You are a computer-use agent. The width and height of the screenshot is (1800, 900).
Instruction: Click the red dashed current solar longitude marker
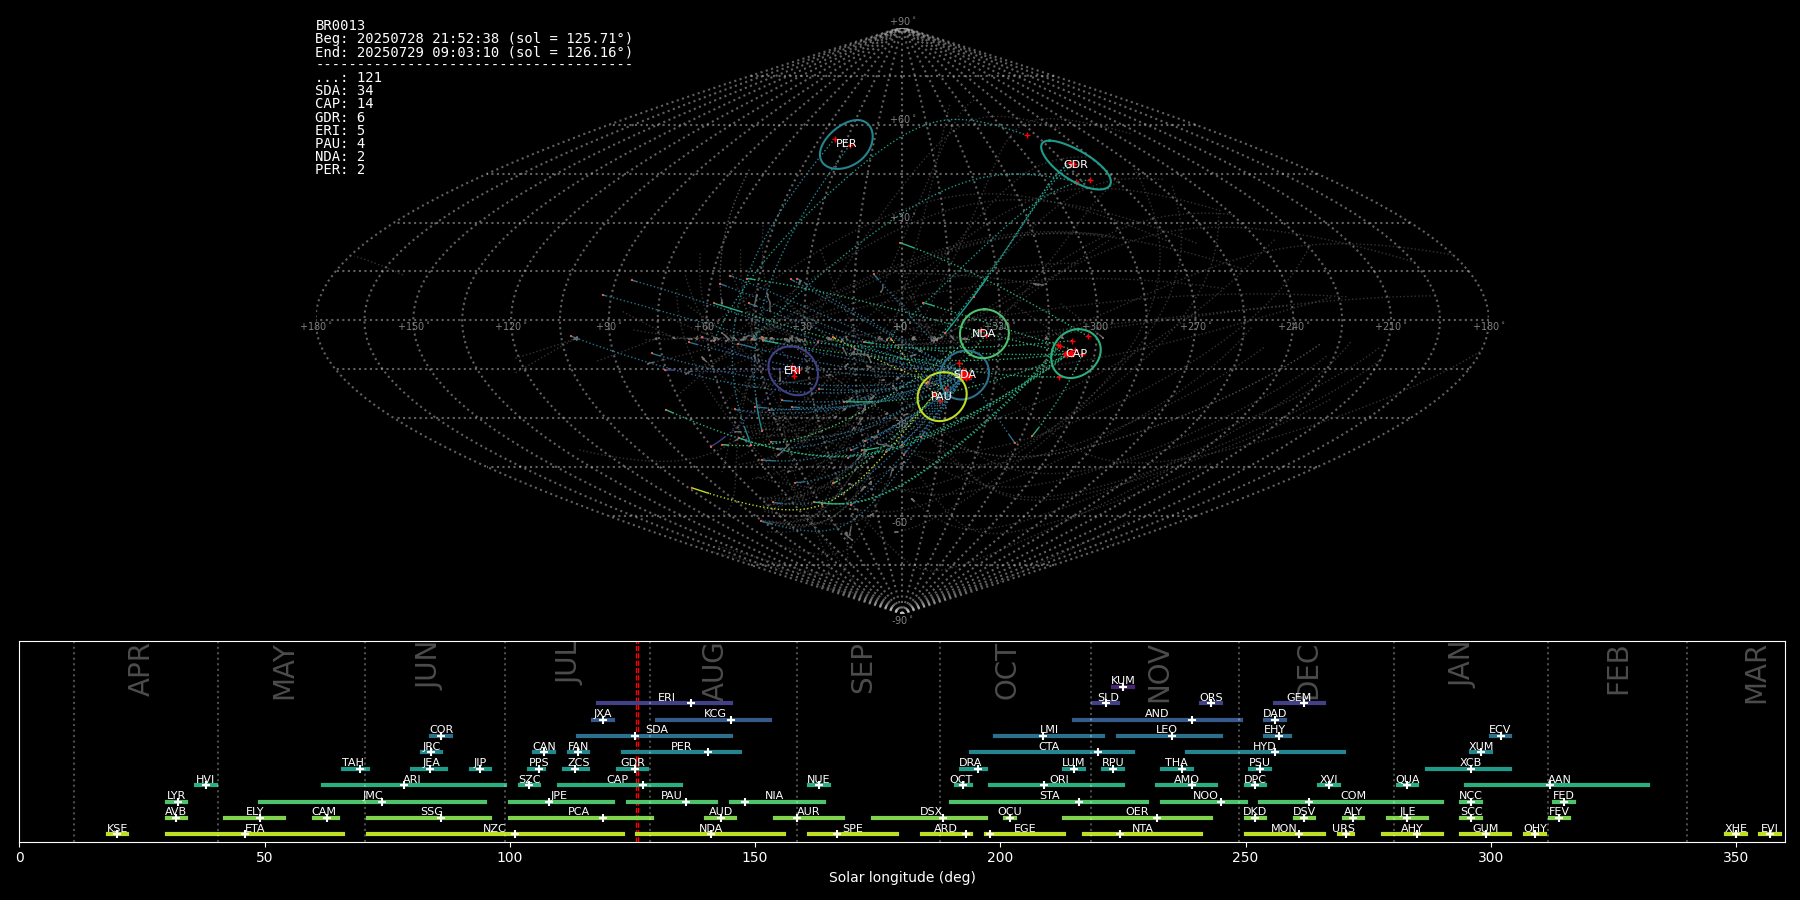tap(637, 741)
